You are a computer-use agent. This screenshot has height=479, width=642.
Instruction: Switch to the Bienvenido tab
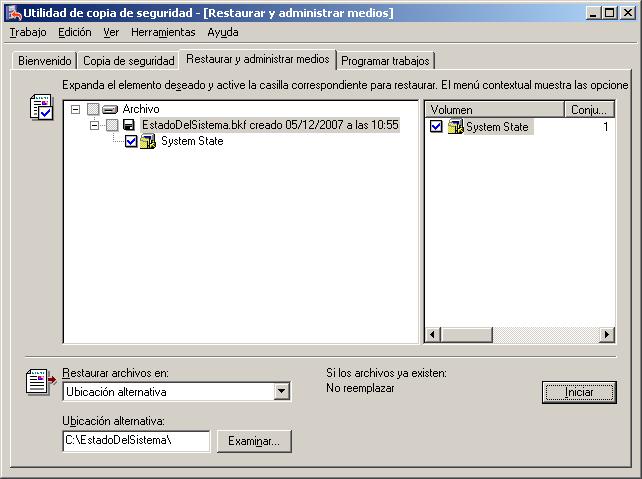point(45,61)
